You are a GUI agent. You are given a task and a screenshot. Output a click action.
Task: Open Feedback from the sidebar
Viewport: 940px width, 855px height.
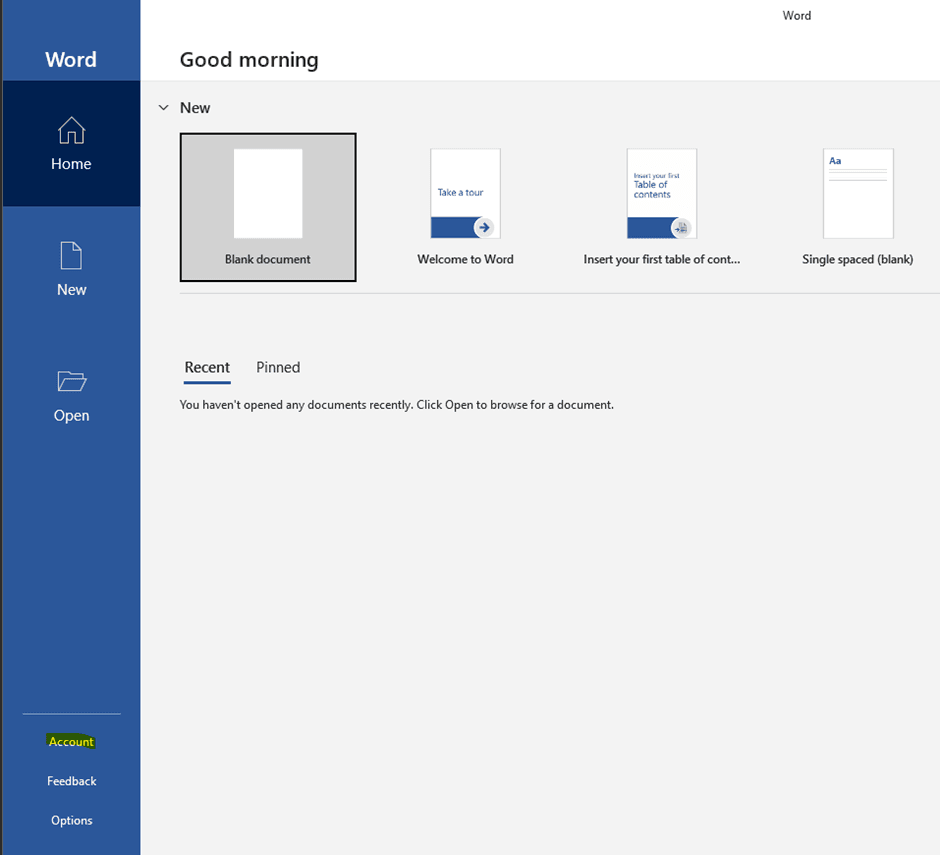point(71,781)
